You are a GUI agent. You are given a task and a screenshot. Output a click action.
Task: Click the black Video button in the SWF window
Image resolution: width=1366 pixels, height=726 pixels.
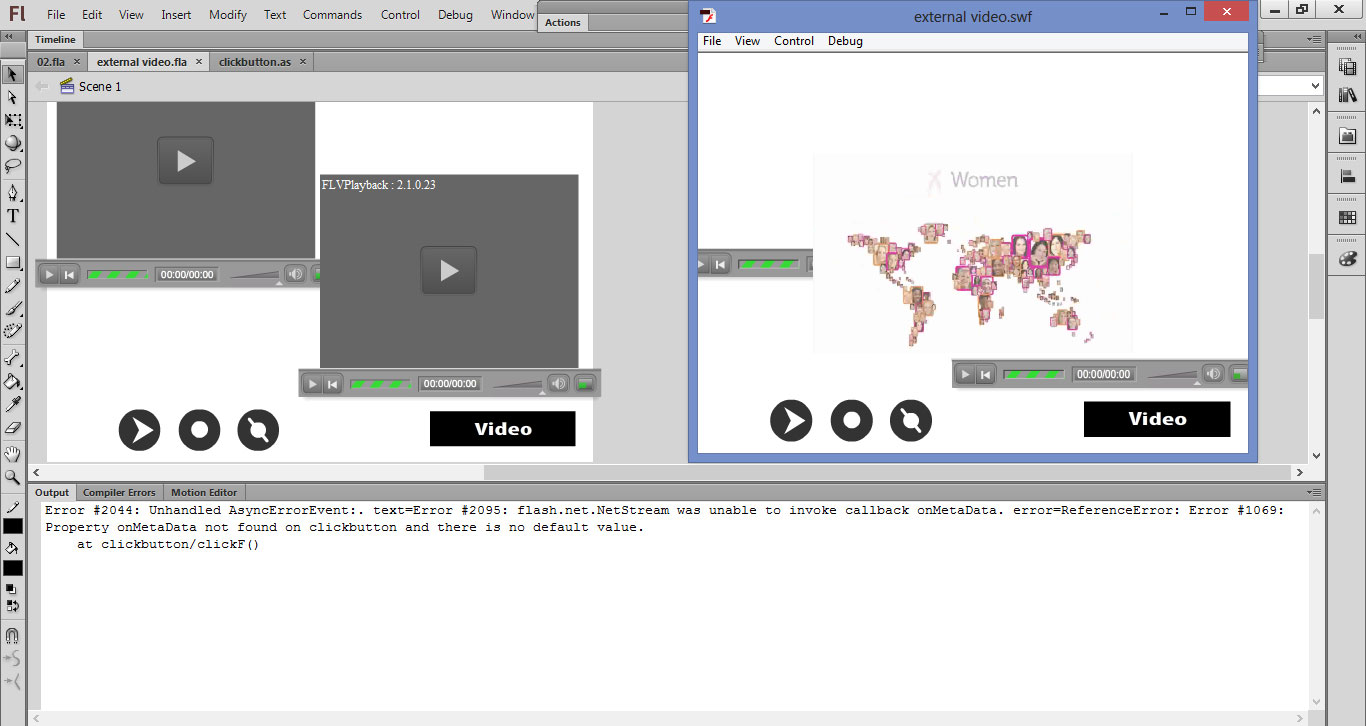1157,419
